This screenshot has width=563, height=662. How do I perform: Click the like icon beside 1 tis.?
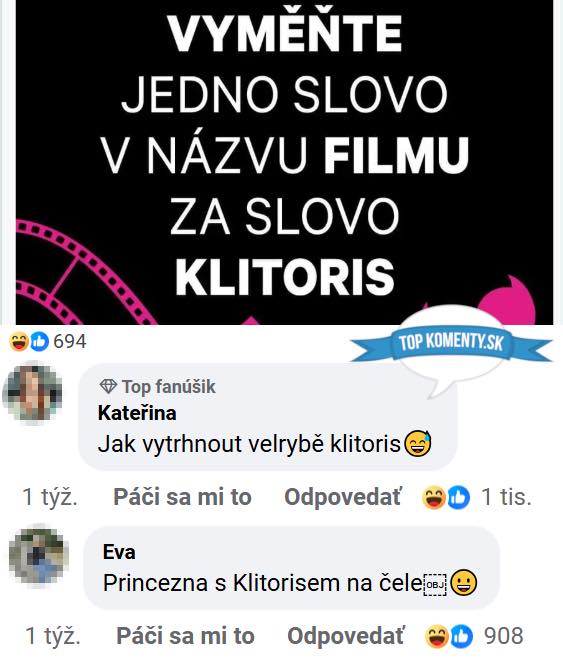pyautogui.click(x=458, y=497)
